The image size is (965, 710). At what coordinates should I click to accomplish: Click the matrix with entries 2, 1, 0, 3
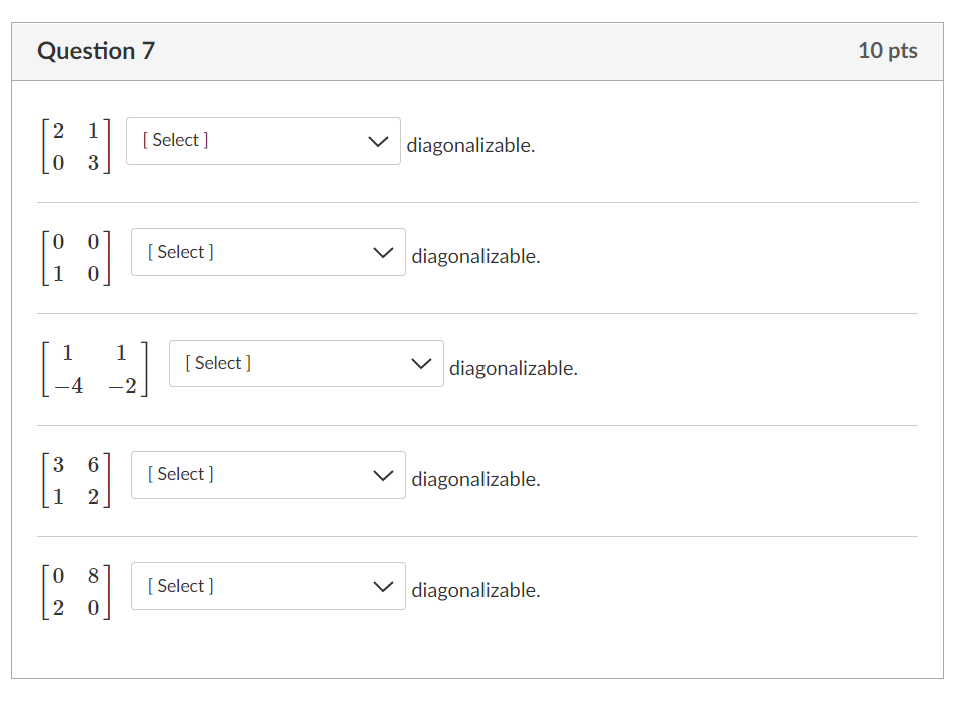click(76, 146)
